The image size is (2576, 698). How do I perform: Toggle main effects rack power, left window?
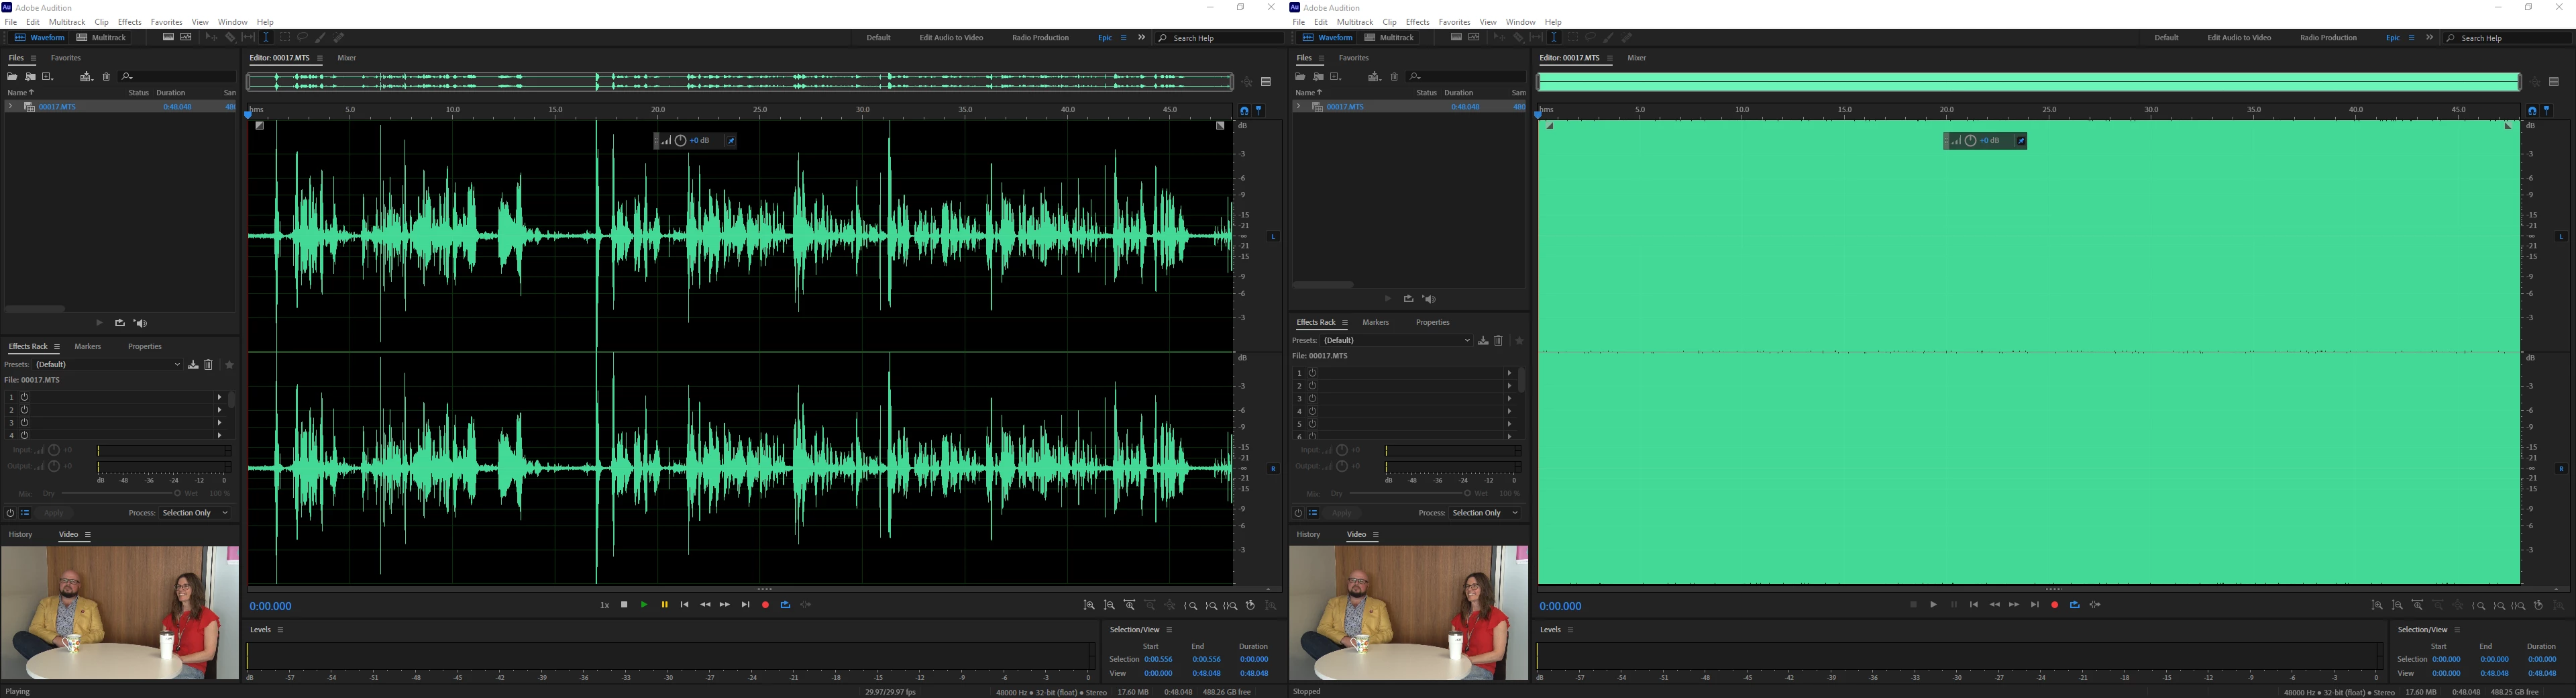tap(10, 513)
